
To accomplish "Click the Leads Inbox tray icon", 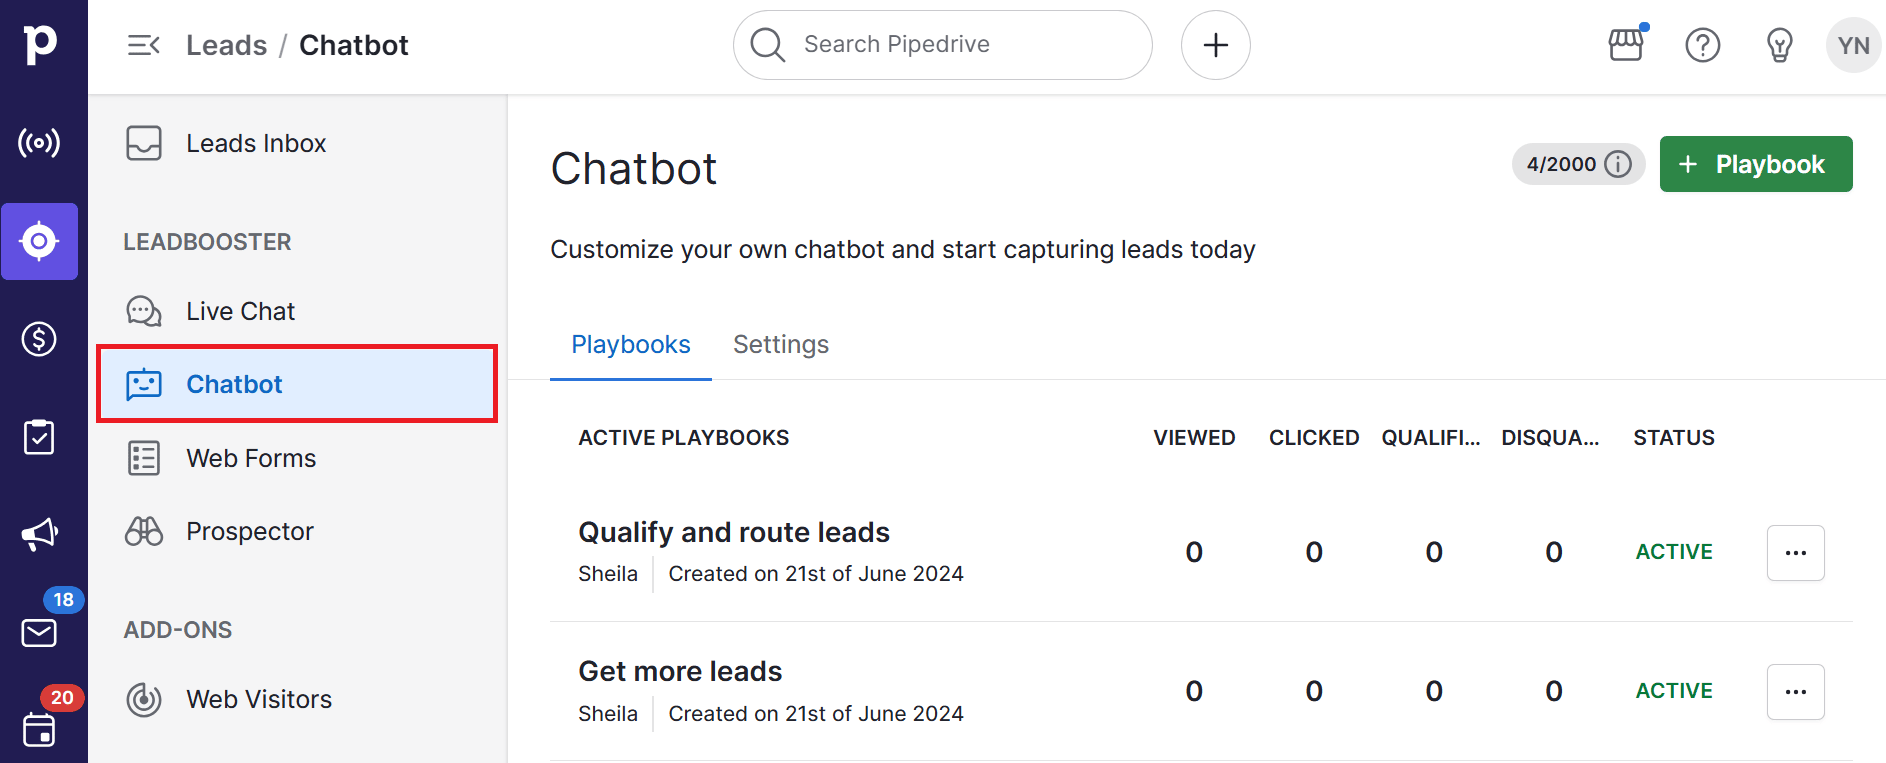I will tap(144, 143).
